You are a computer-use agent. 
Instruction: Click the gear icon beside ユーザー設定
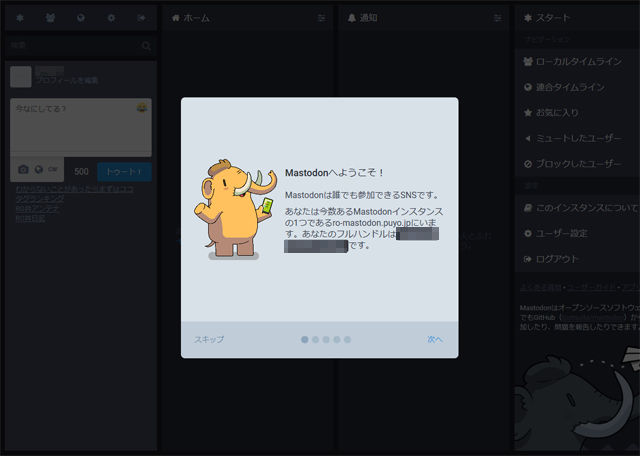coord(528,234)
